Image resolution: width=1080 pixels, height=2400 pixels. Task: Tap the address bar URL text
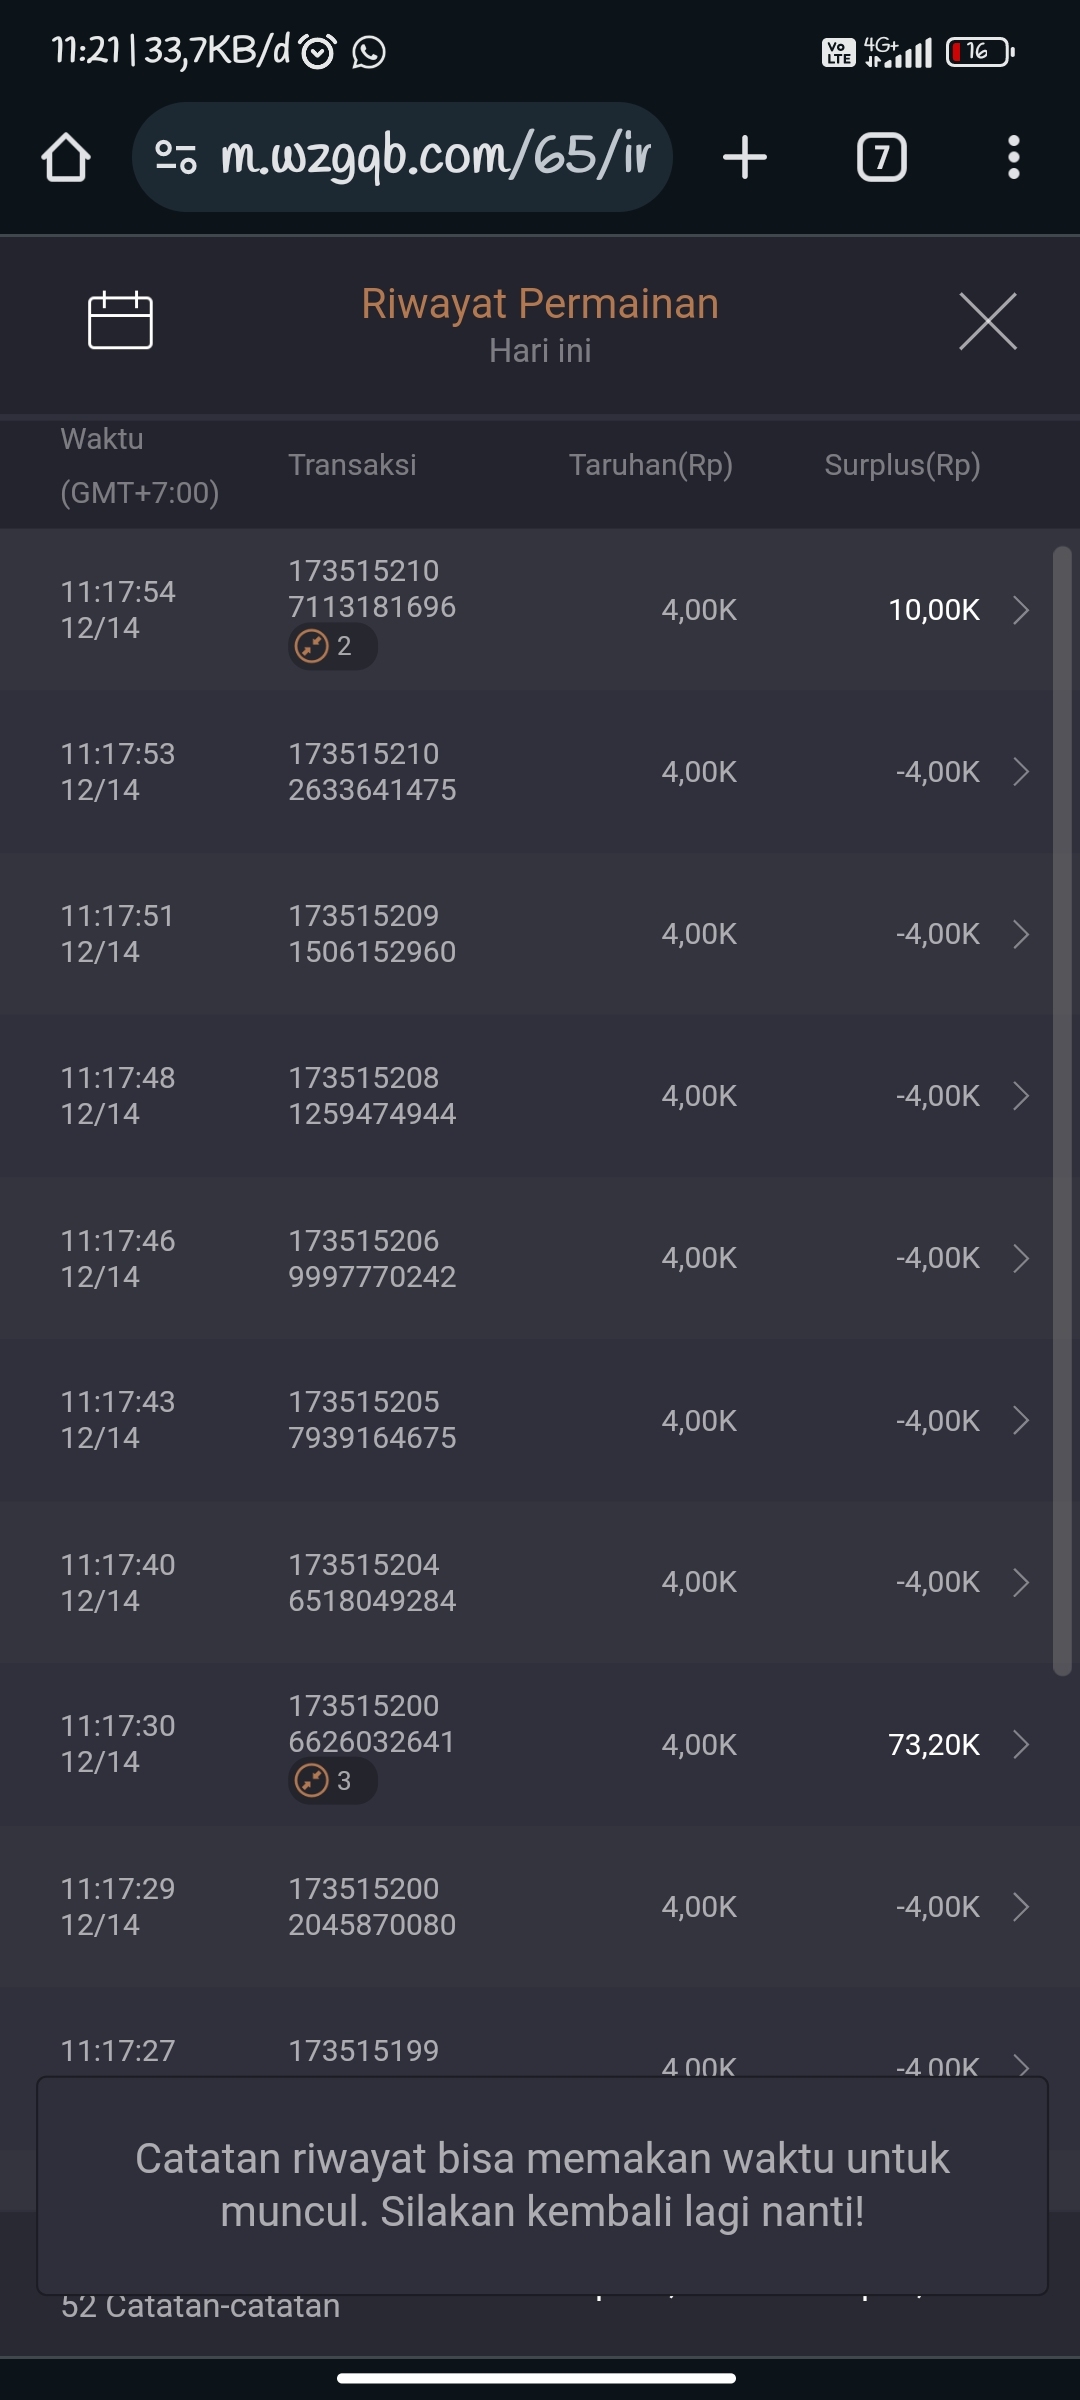[435, 157]
